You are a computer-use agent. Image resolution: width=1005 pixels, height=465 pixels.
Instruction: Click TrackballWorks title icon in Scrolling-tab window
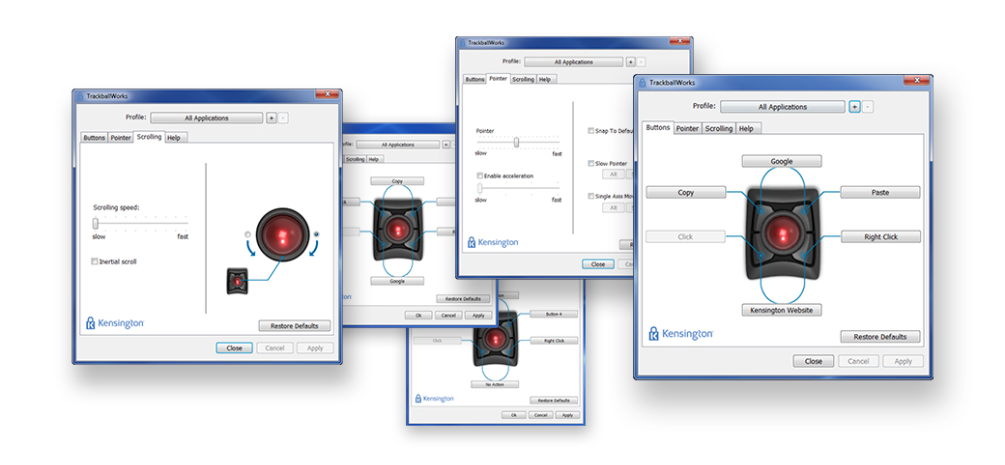pos(81,96)
